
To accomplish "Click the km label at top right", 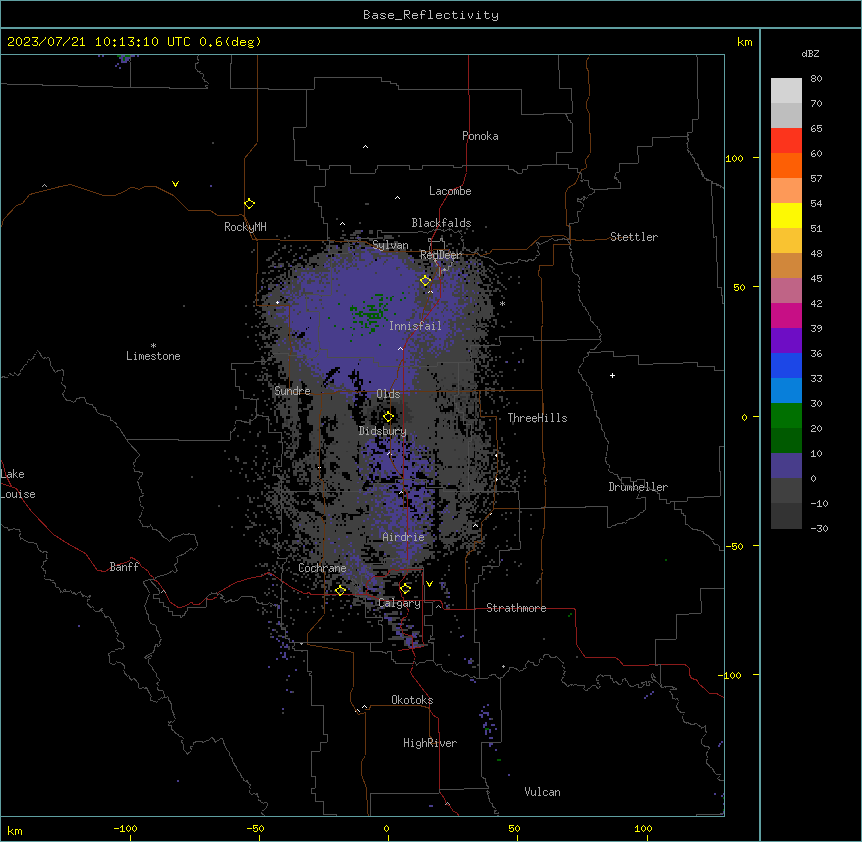I will [x=745, y=42].
